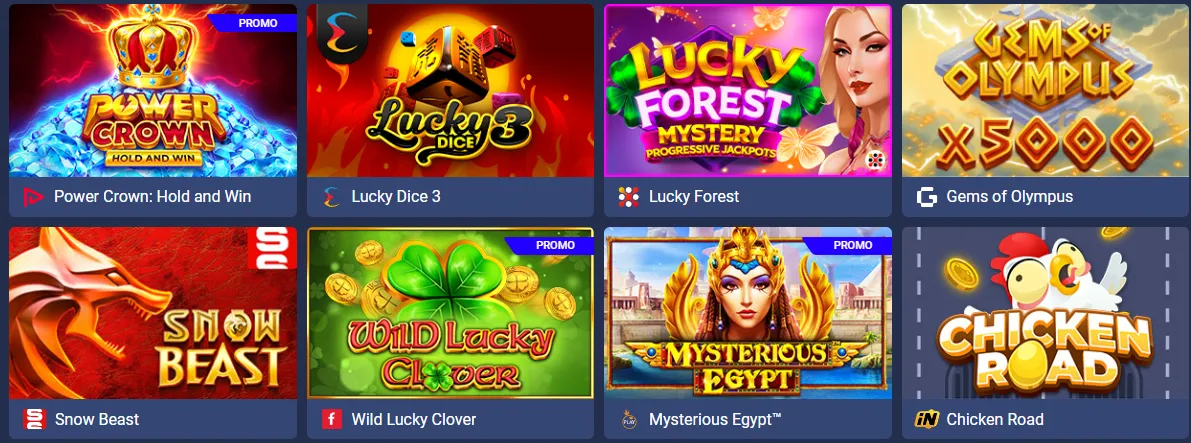Click the G provider icon for Gems of Olympus
1191x443 pixels.
[927, 197]
